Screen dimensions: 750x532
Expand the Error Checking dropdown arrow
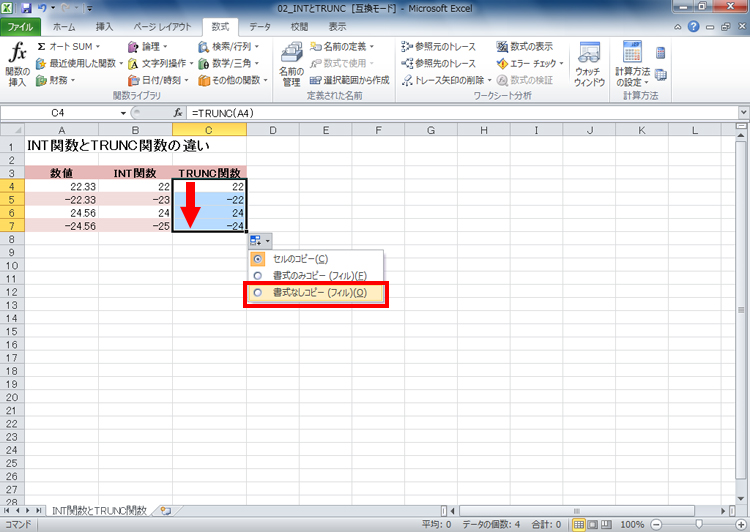(x=561, y=63)
